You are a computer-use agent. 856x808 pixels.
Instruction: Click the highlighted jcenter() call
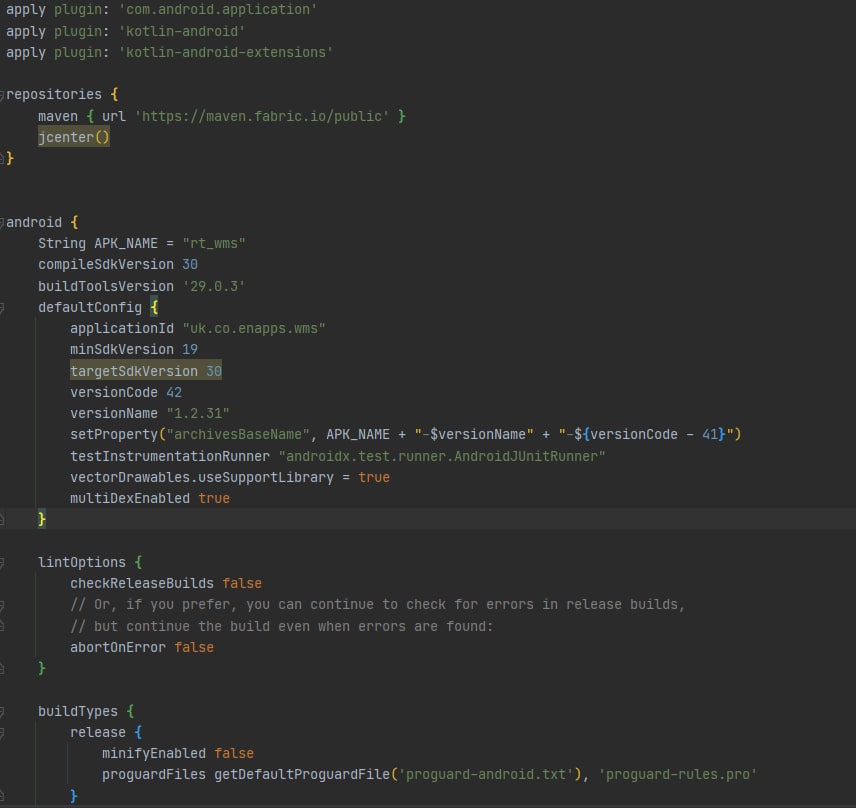click(x=74, y=137)
